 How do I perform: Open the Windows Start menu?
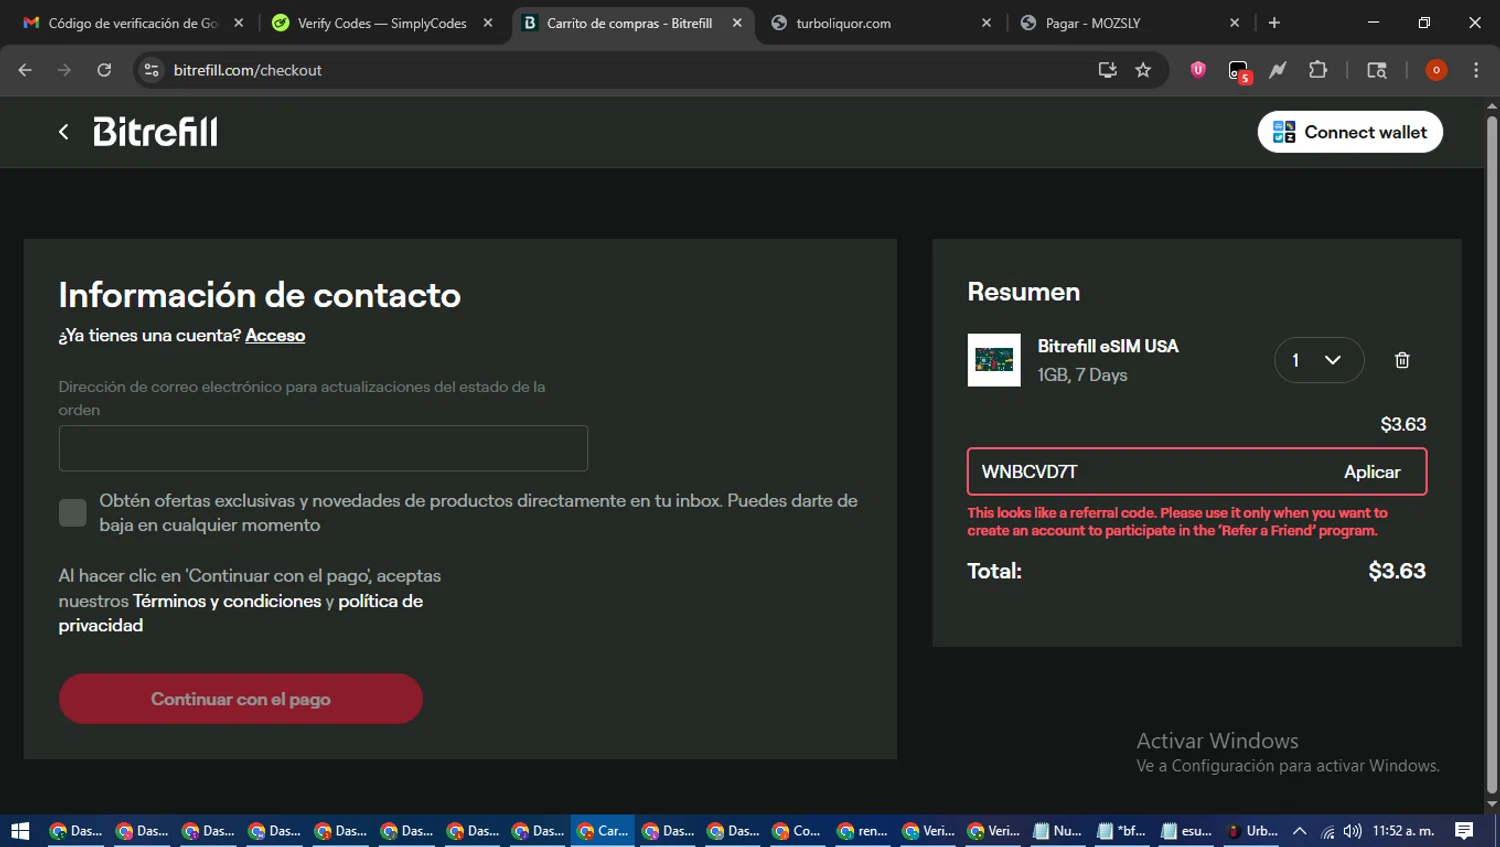point(20,831)
